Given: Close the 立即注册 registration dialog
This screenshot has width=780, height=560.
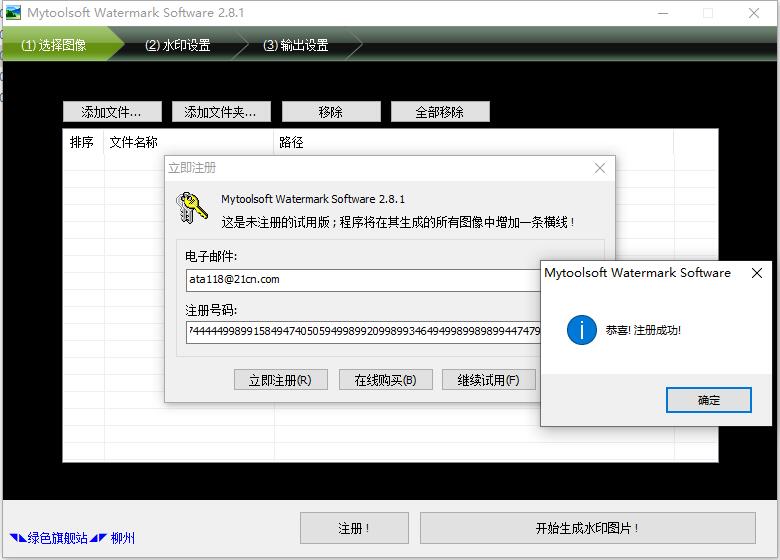Looking at the screenshot, I should pyautogui.click(x=600, y=168).
